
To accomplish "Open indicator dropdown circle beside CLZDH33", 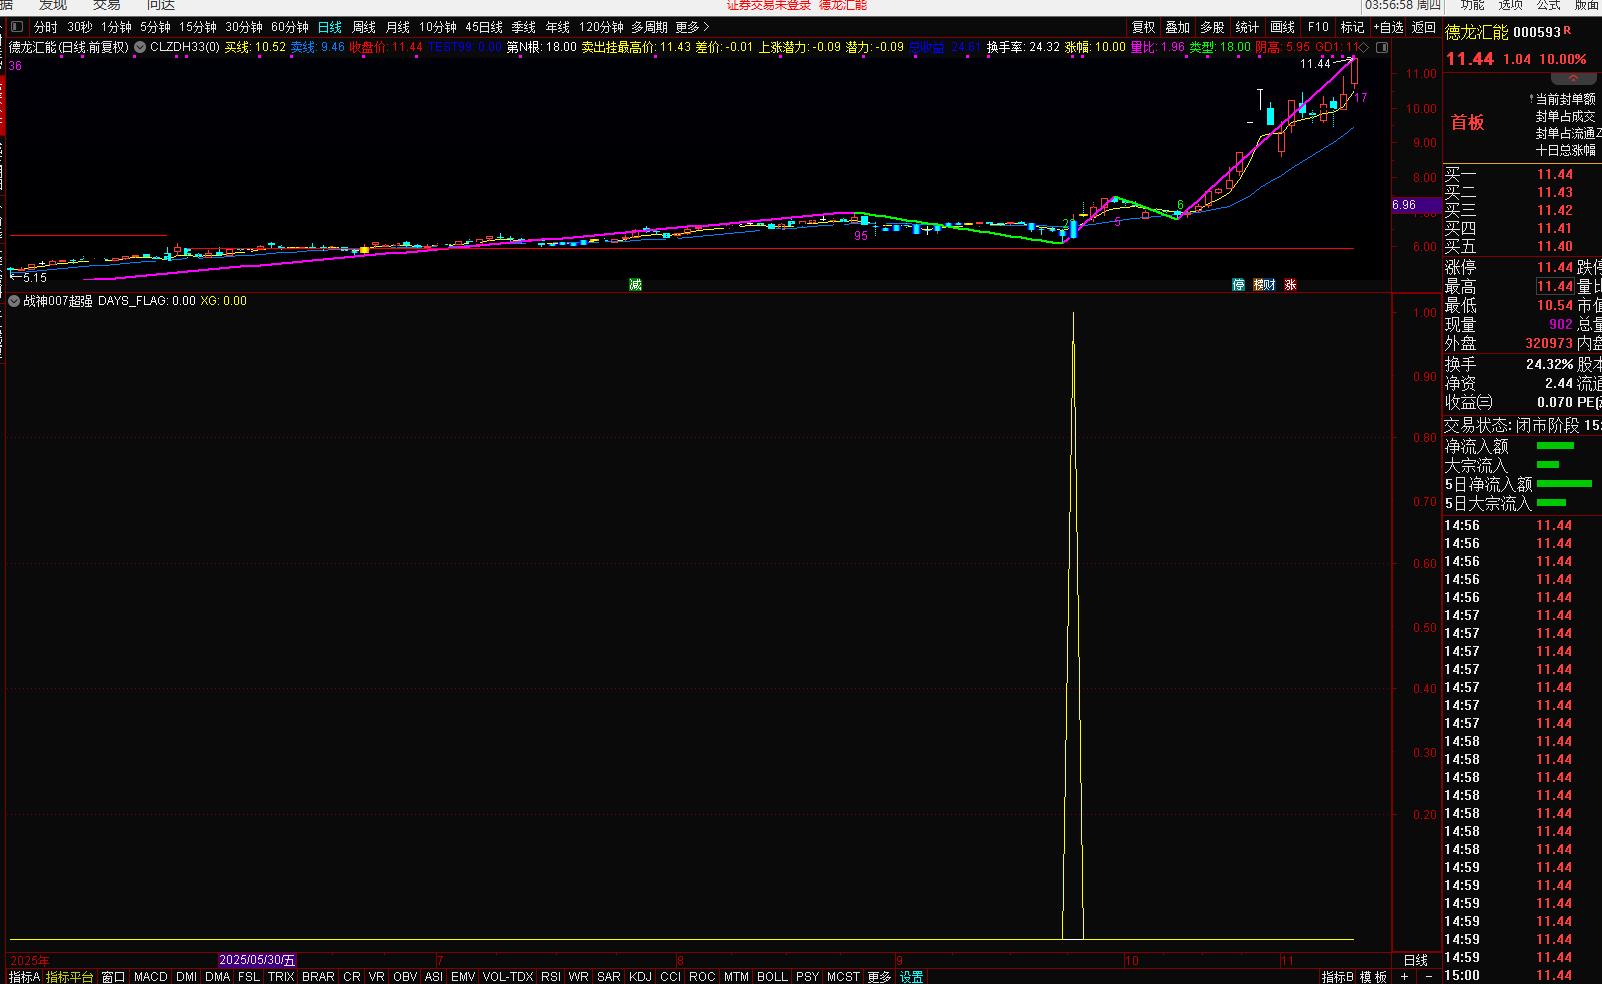I will (140, 47).
